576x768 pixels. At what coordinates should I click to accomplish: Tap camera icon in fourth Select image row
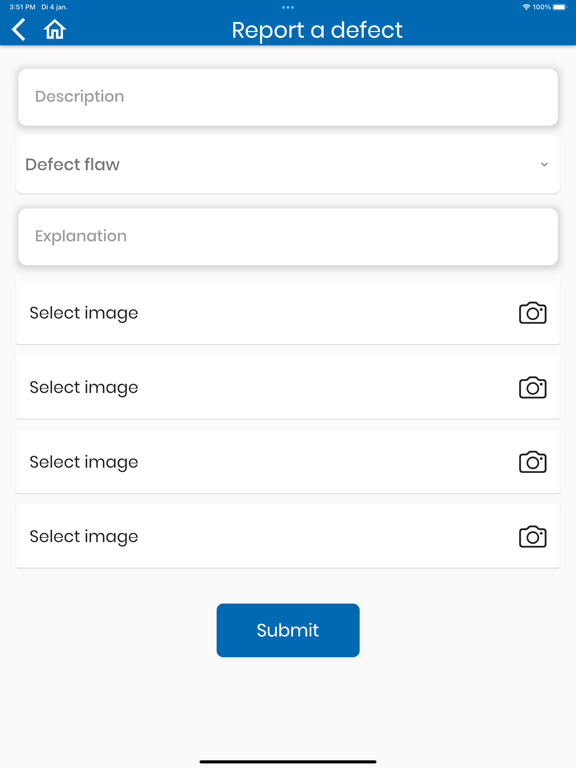click(x=532, y=537)
